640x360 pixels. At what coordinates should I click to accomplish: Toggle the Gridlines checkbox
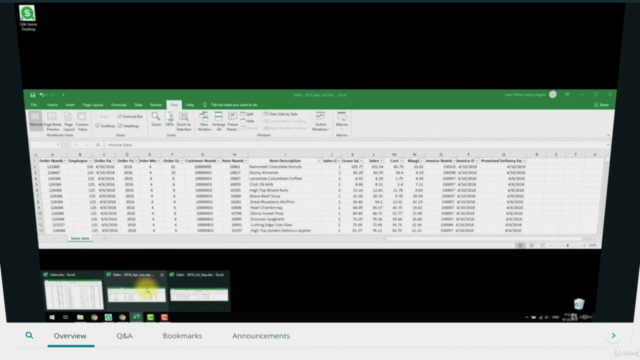97,126
